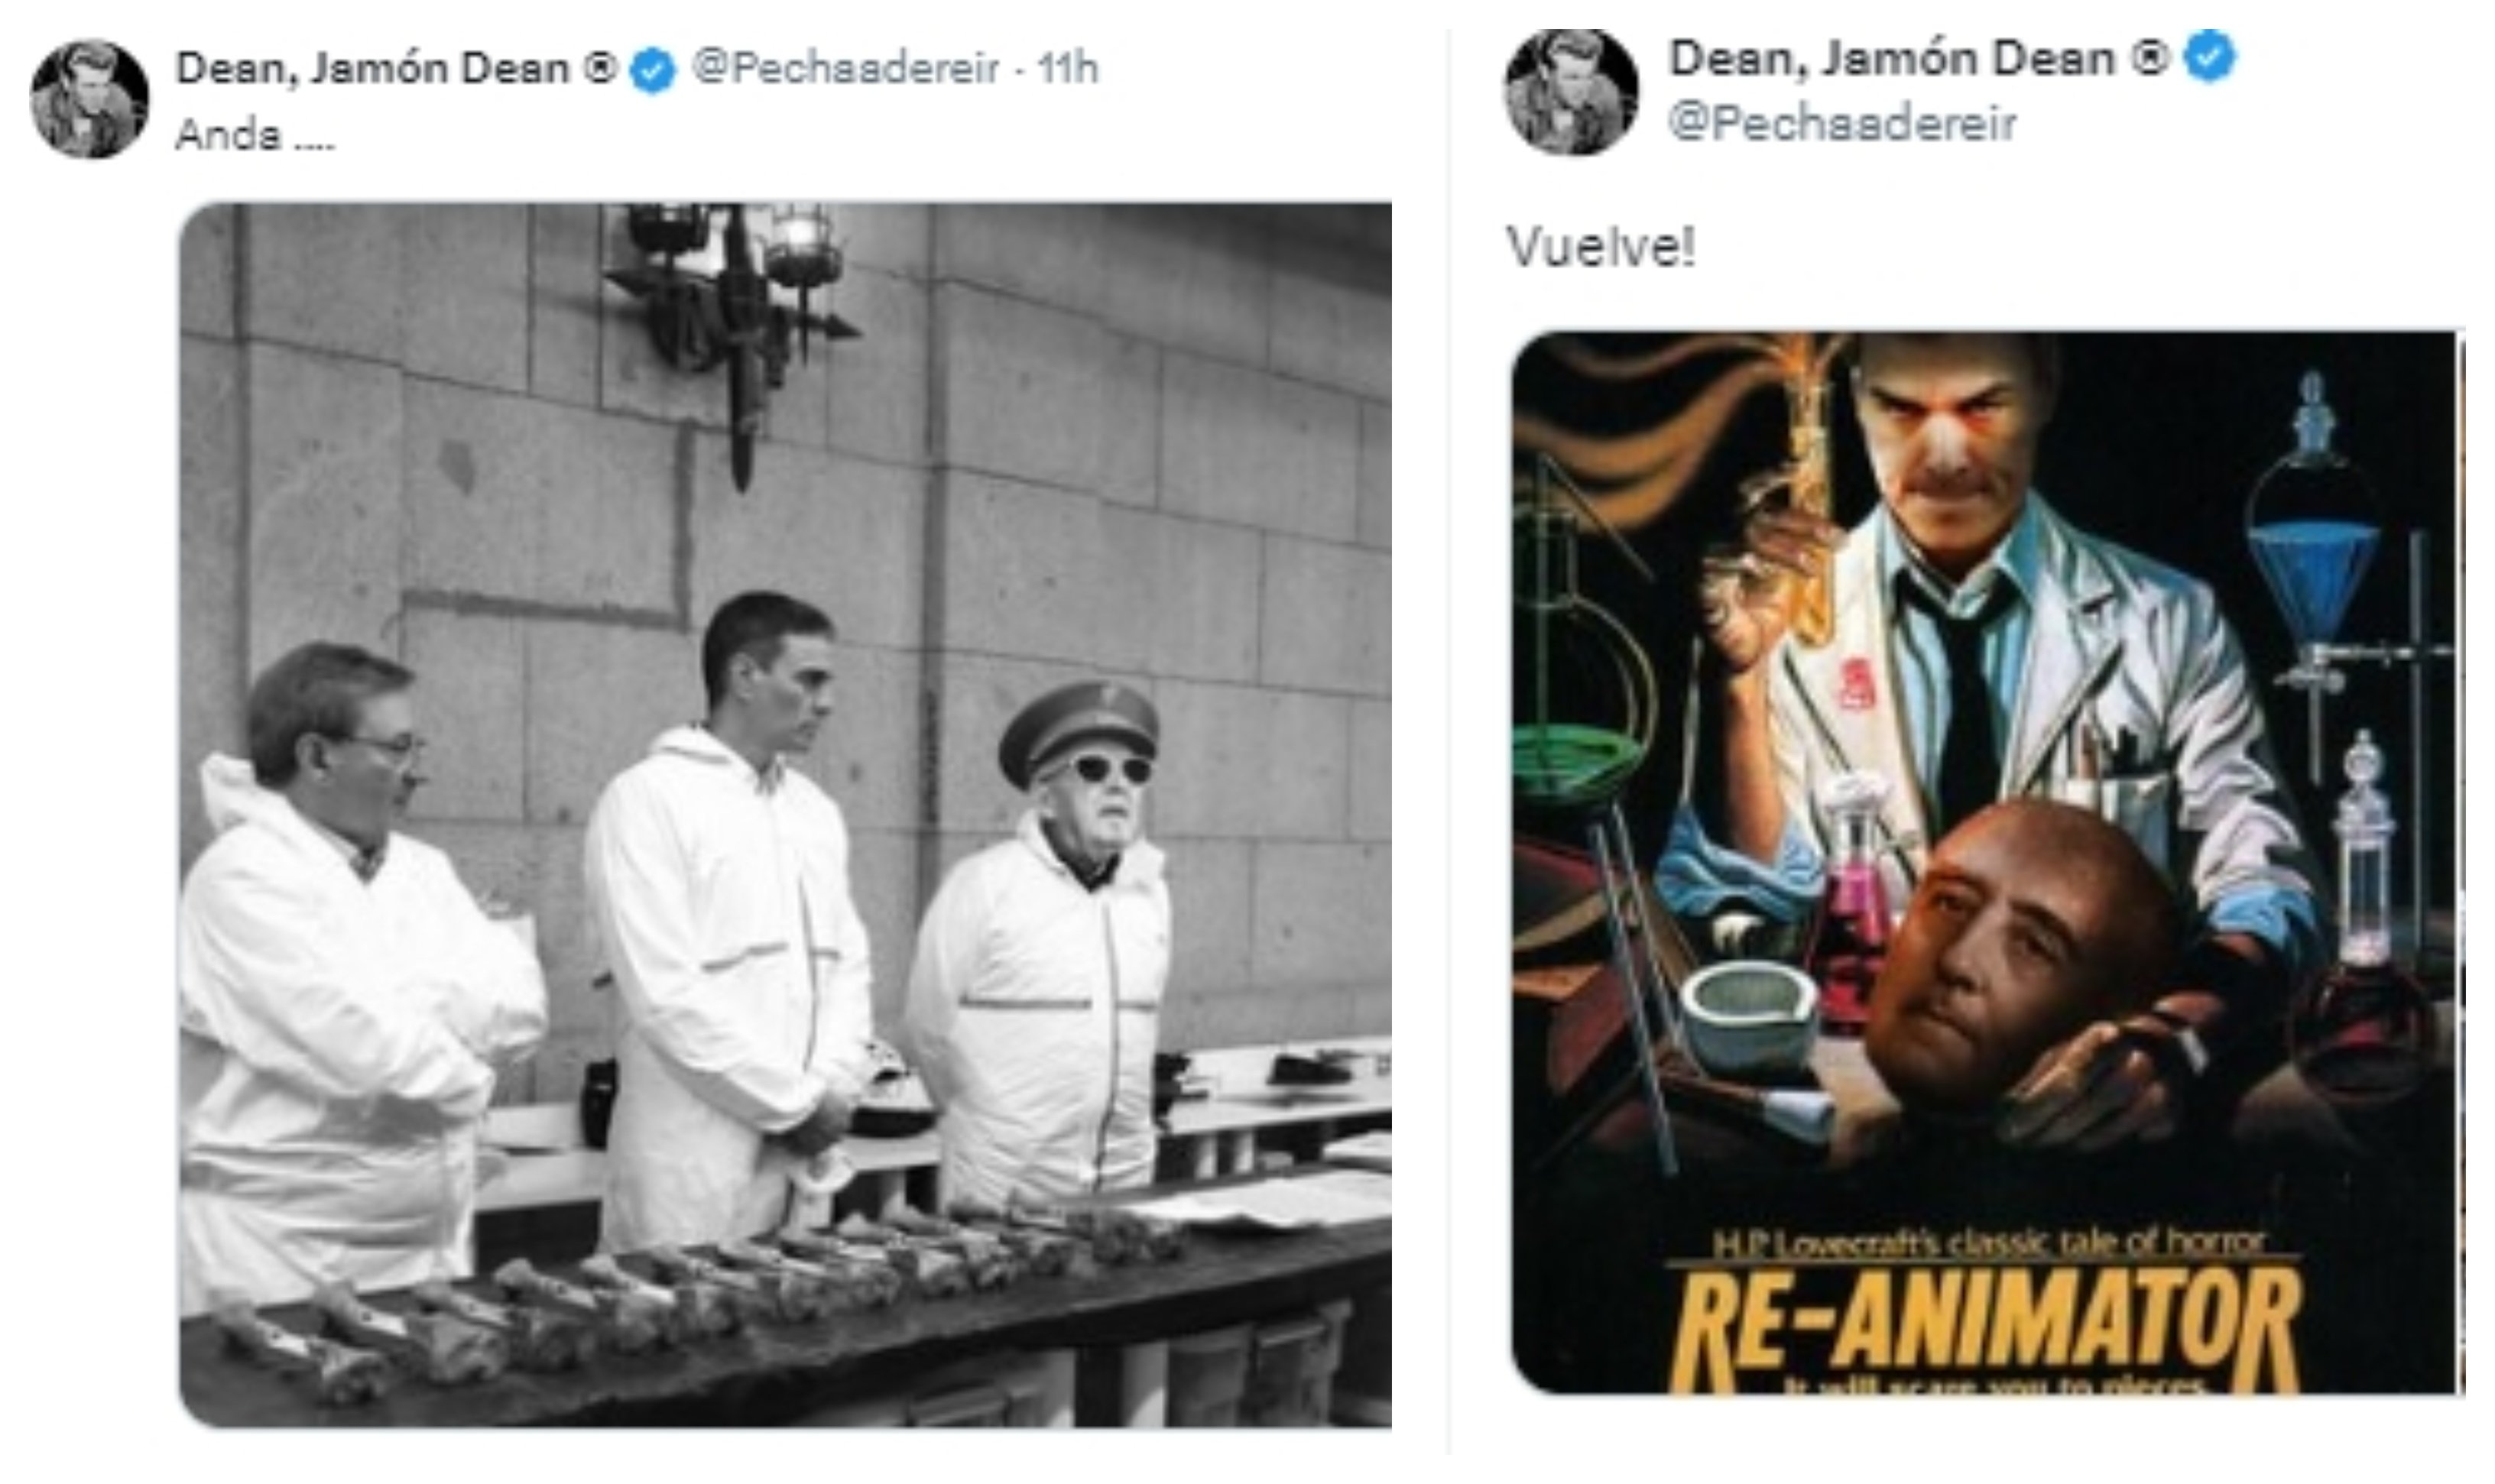The image size is (2495, 1484).
Task: Open the left tweet's display name "Dean, Jamón Dean"
Action: tap(372, 68)
